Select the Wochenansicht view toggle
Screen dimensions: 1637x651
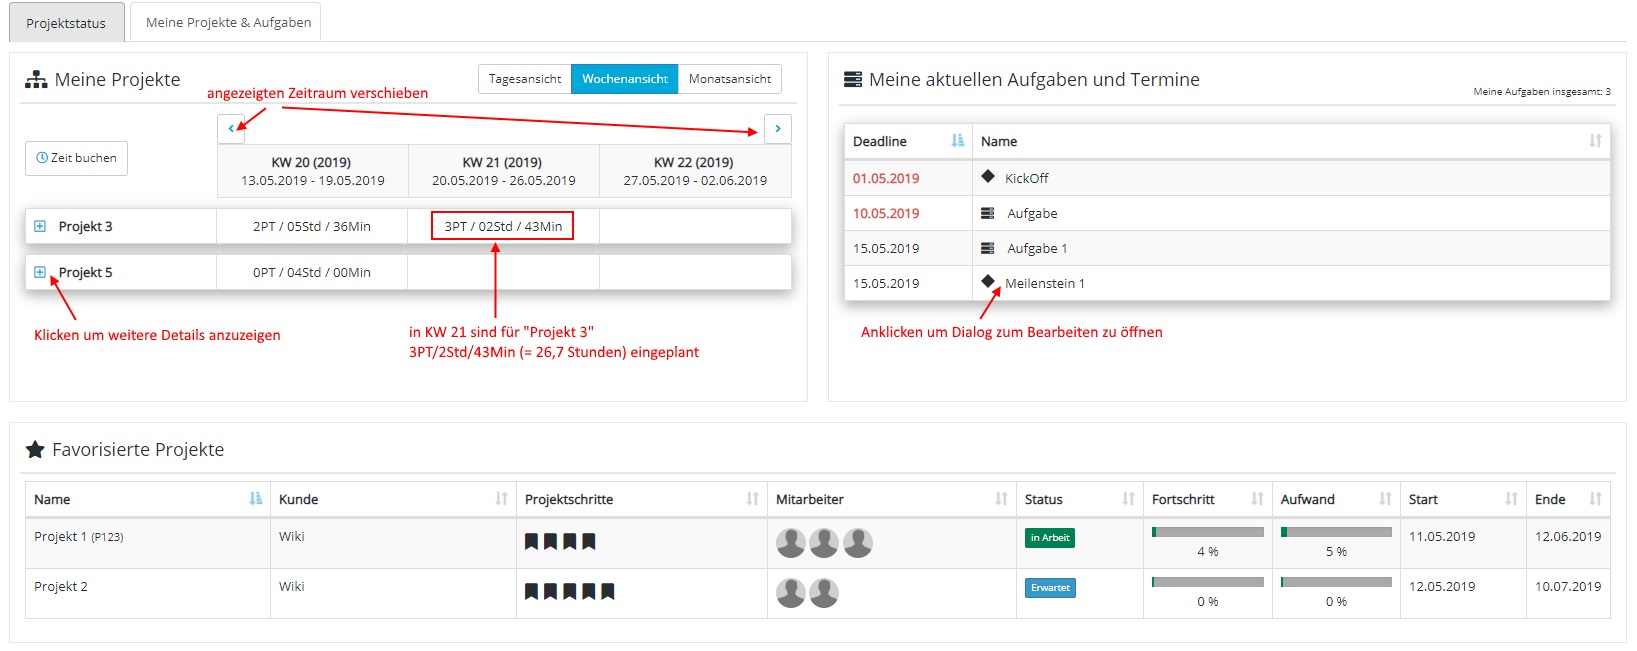click(x=624, y=79)
